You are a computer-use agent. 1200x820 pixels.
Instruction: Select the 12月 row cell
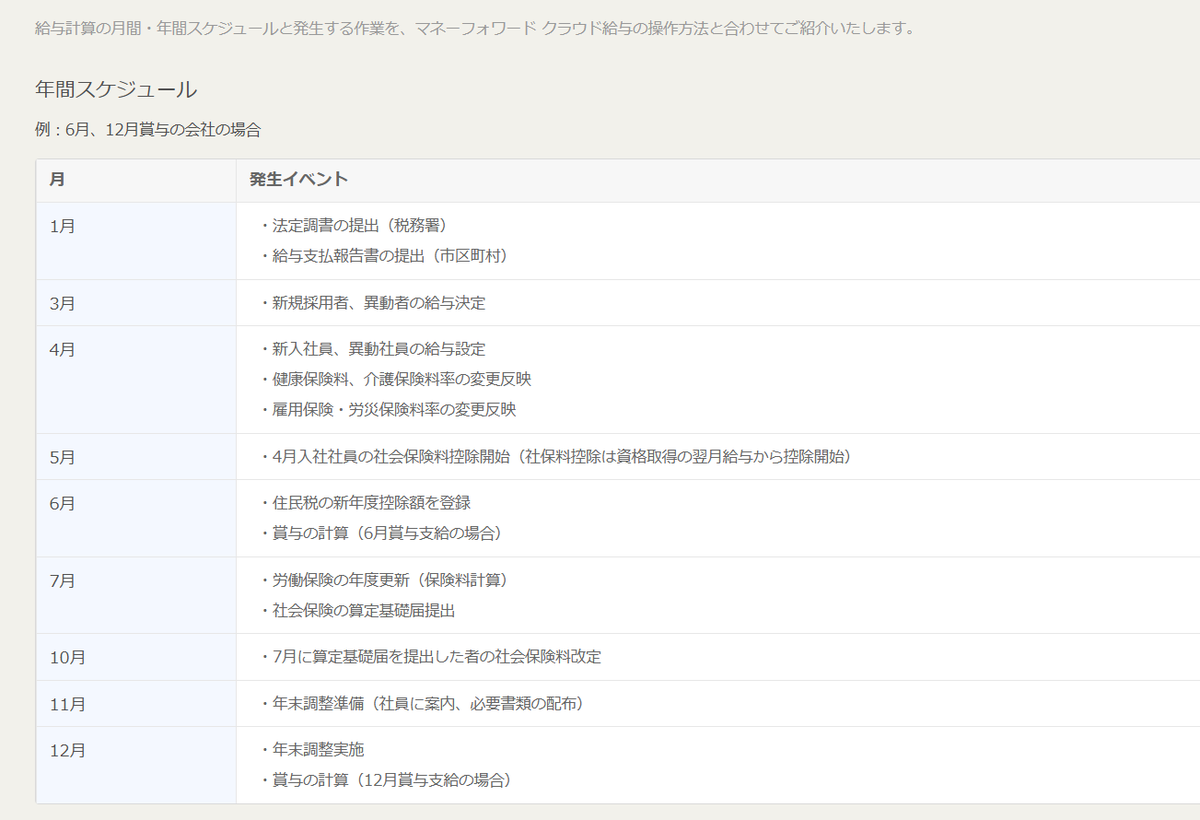click(x=136, y=765)
